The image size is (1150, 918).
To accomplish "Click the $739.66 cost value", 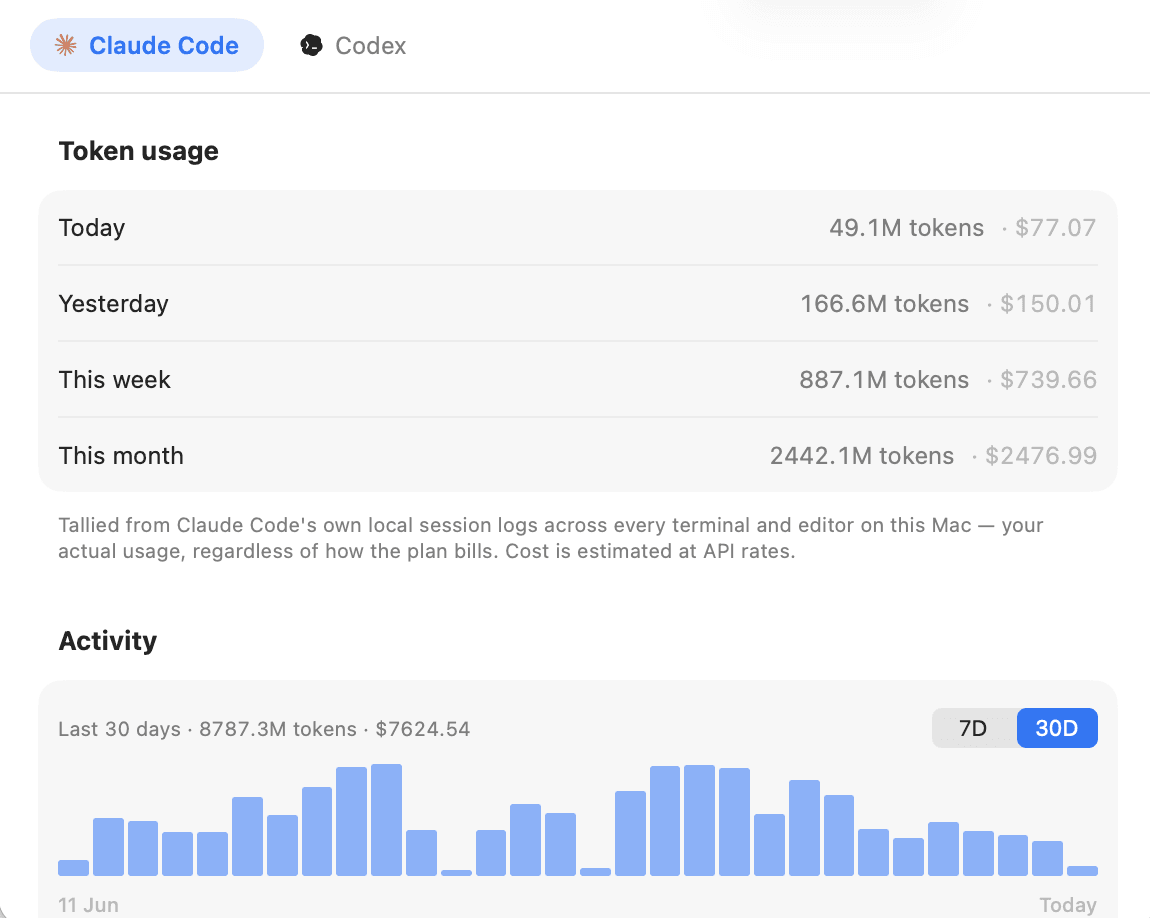I will coord(1048,380).
